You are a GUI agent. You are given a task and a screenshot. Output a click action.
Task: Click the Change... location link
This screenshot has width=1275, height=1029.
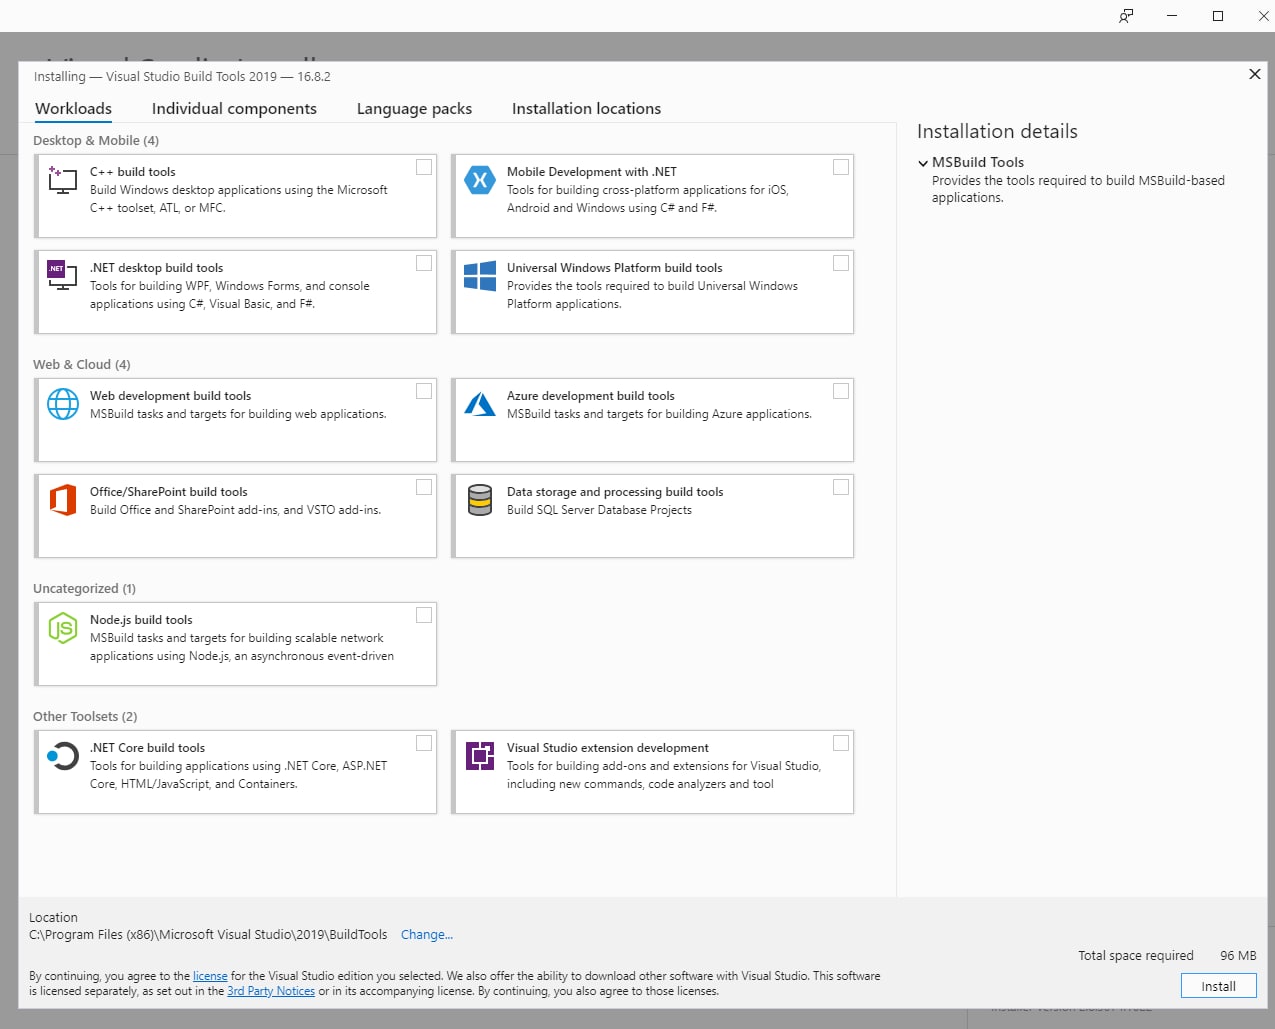(x=427, y=934)
